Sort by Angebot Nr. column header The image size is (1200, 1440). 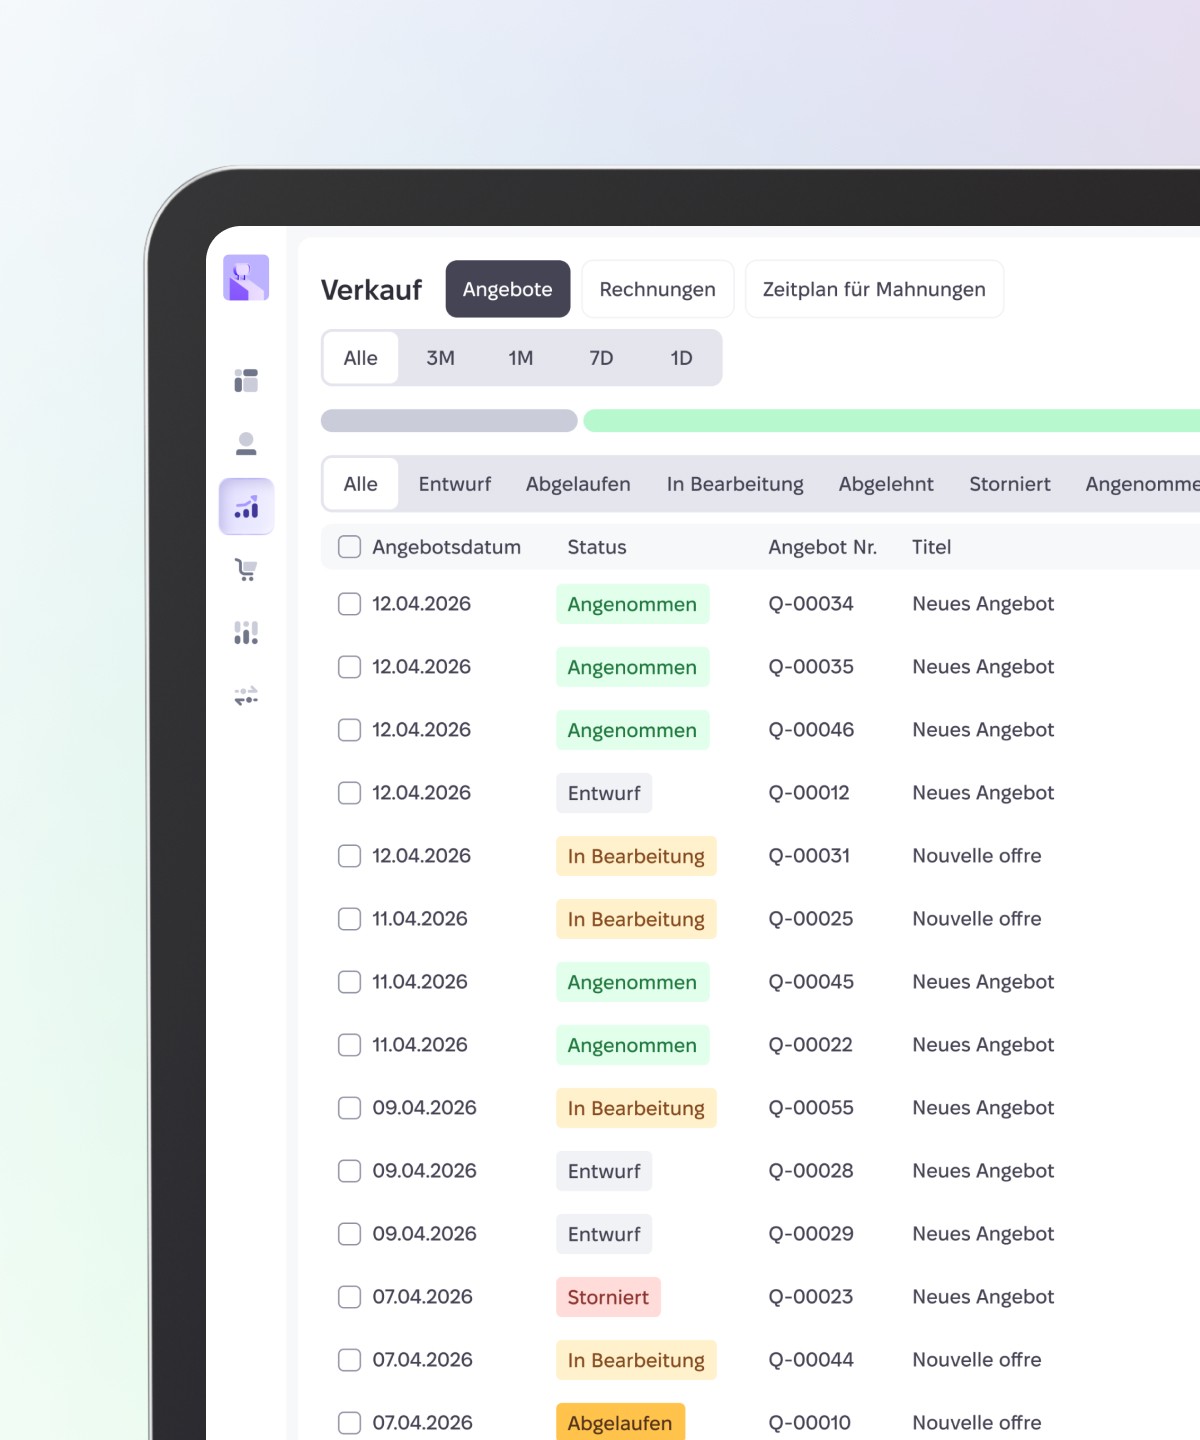point(823,547)
